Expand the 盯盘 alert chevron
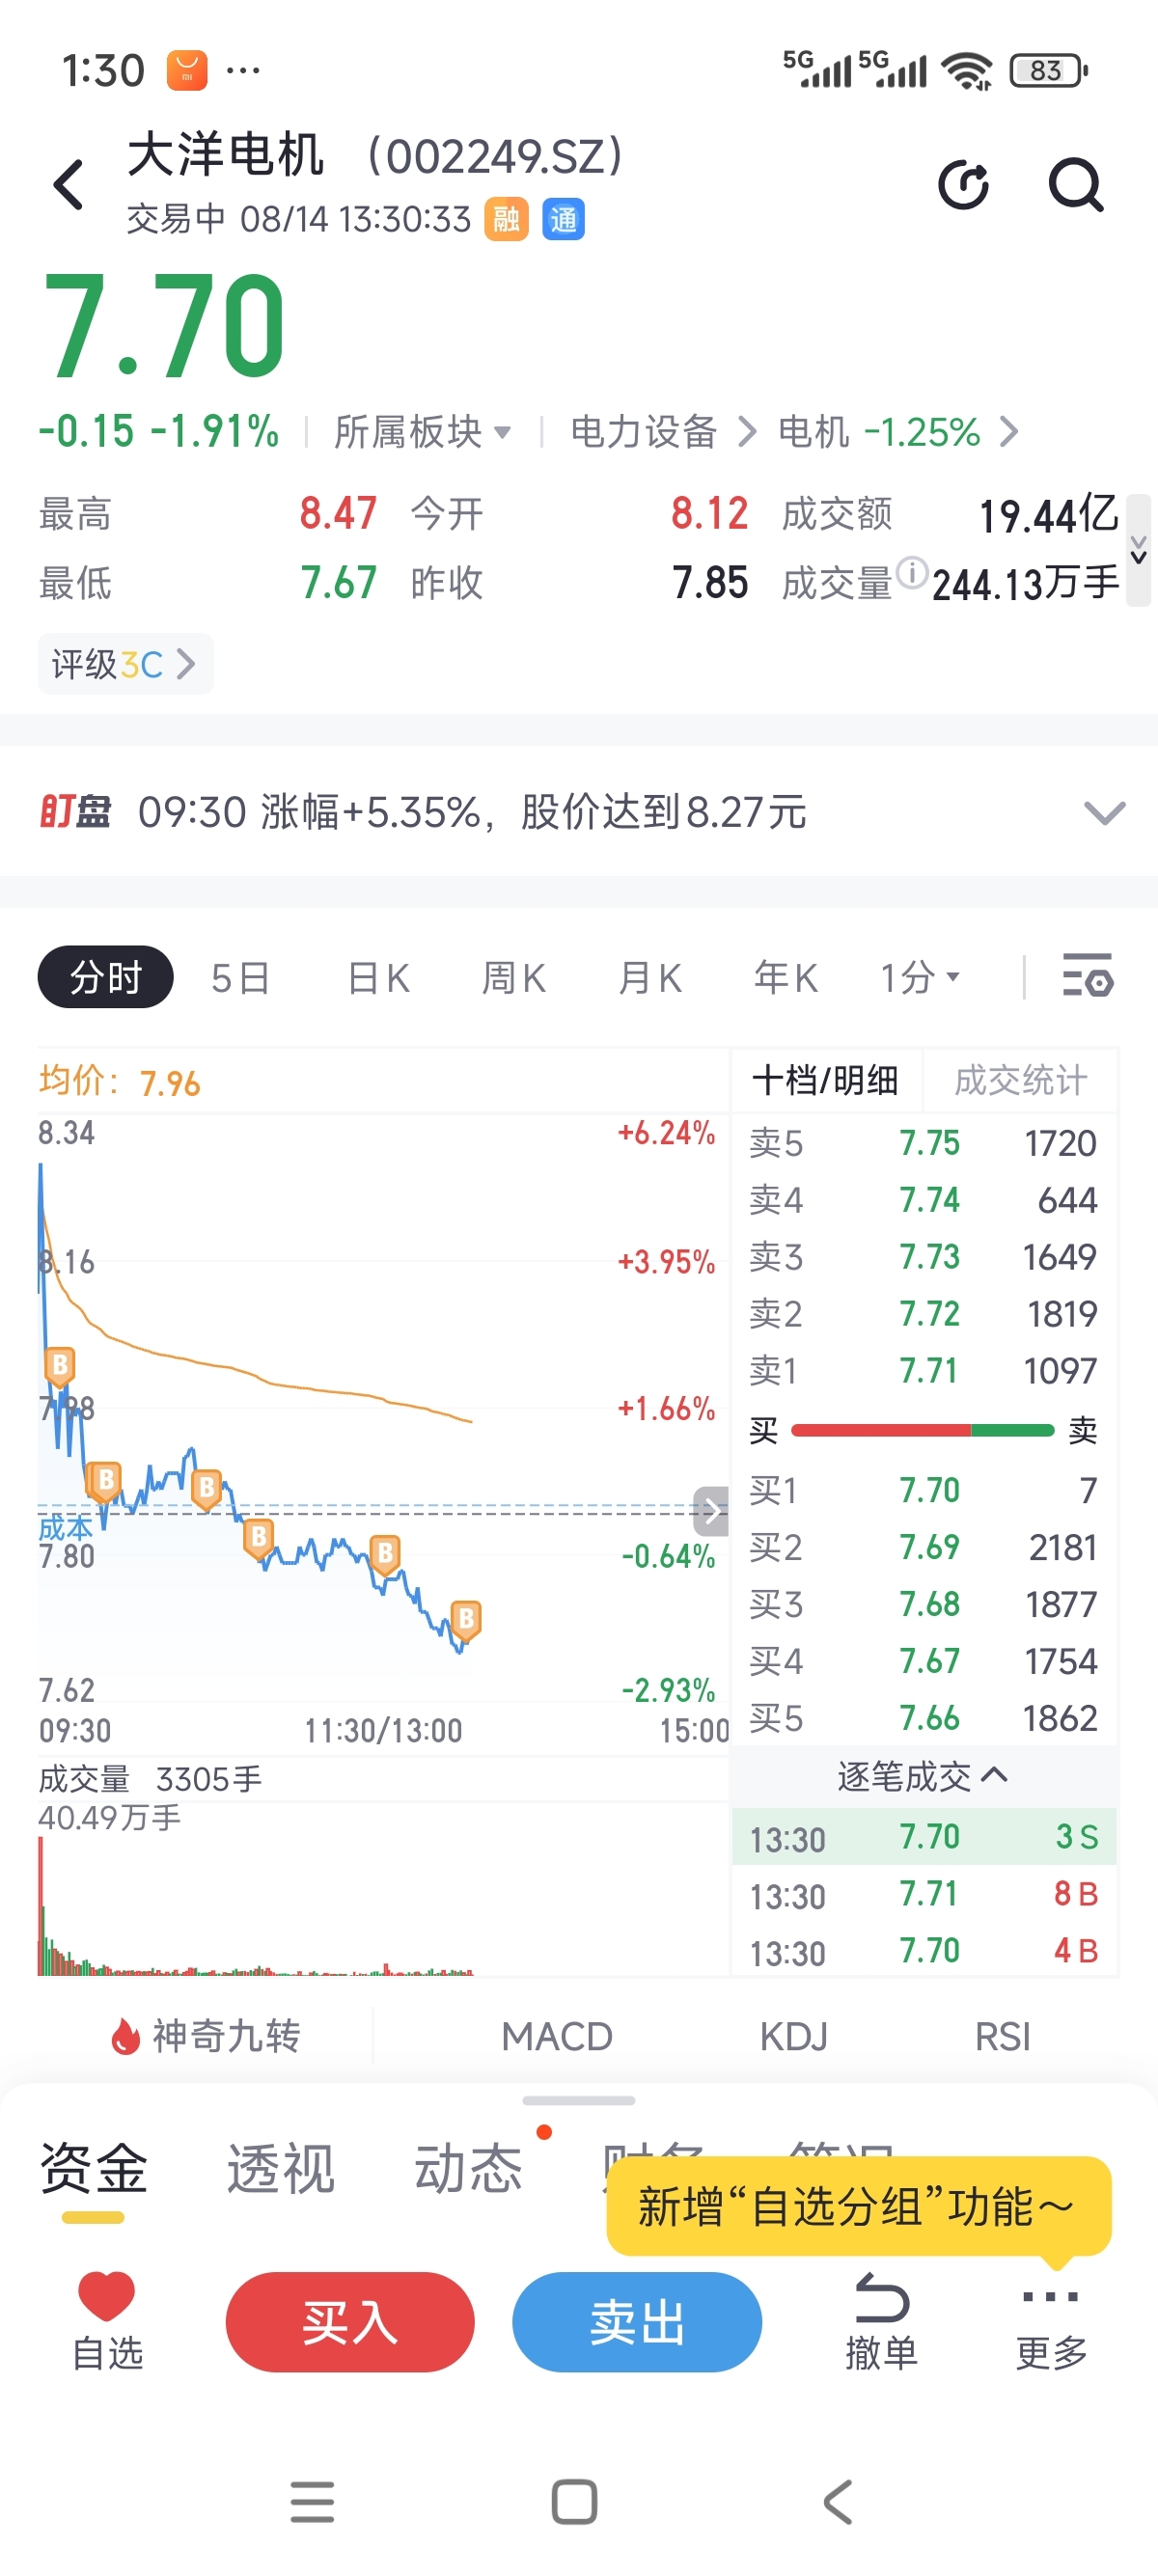This screenshot has height=2576, width=1158. click(1104, 812)
